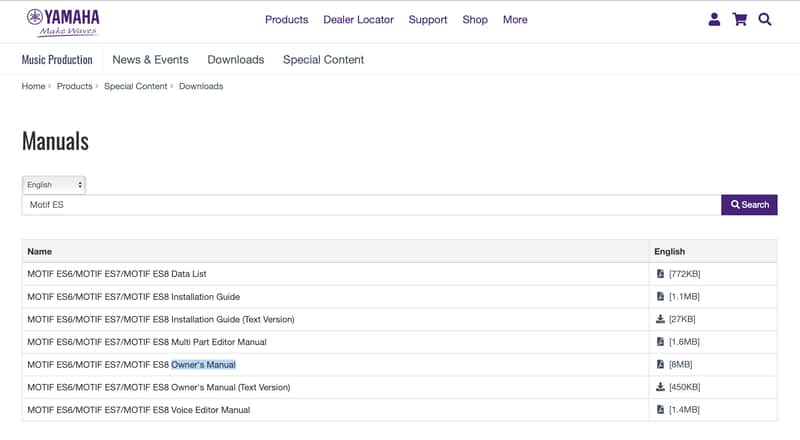Select the Owner's Manual (Text Version) row
Viewport: 800px width, 440px height.
click(x=399, y=387)
